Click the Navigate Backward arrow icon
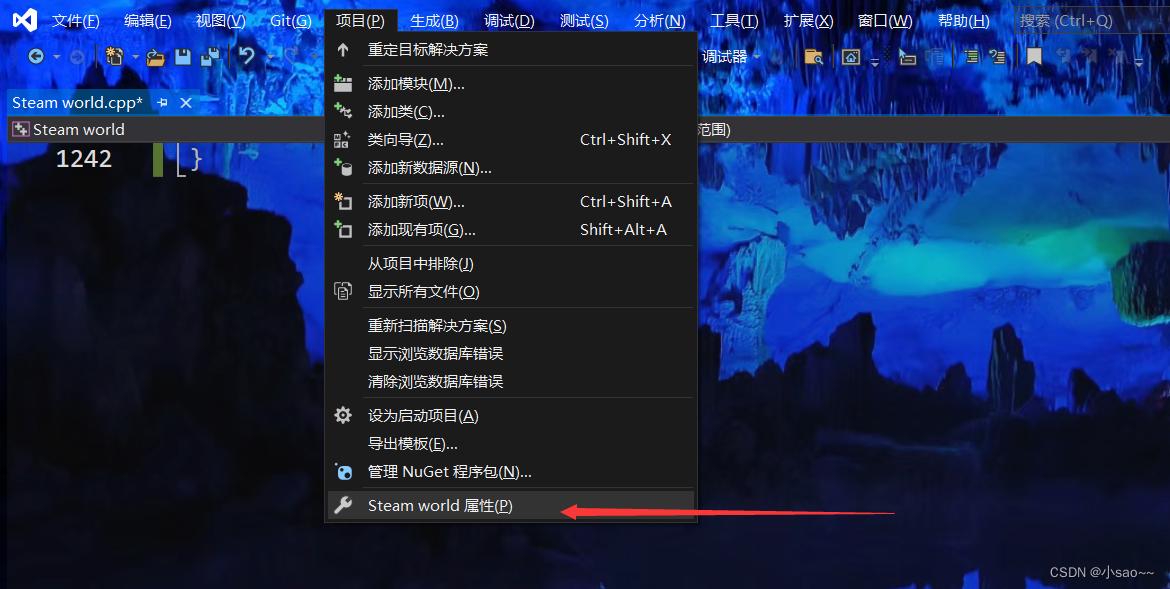 pyautogui.click(x=36, y=57)
